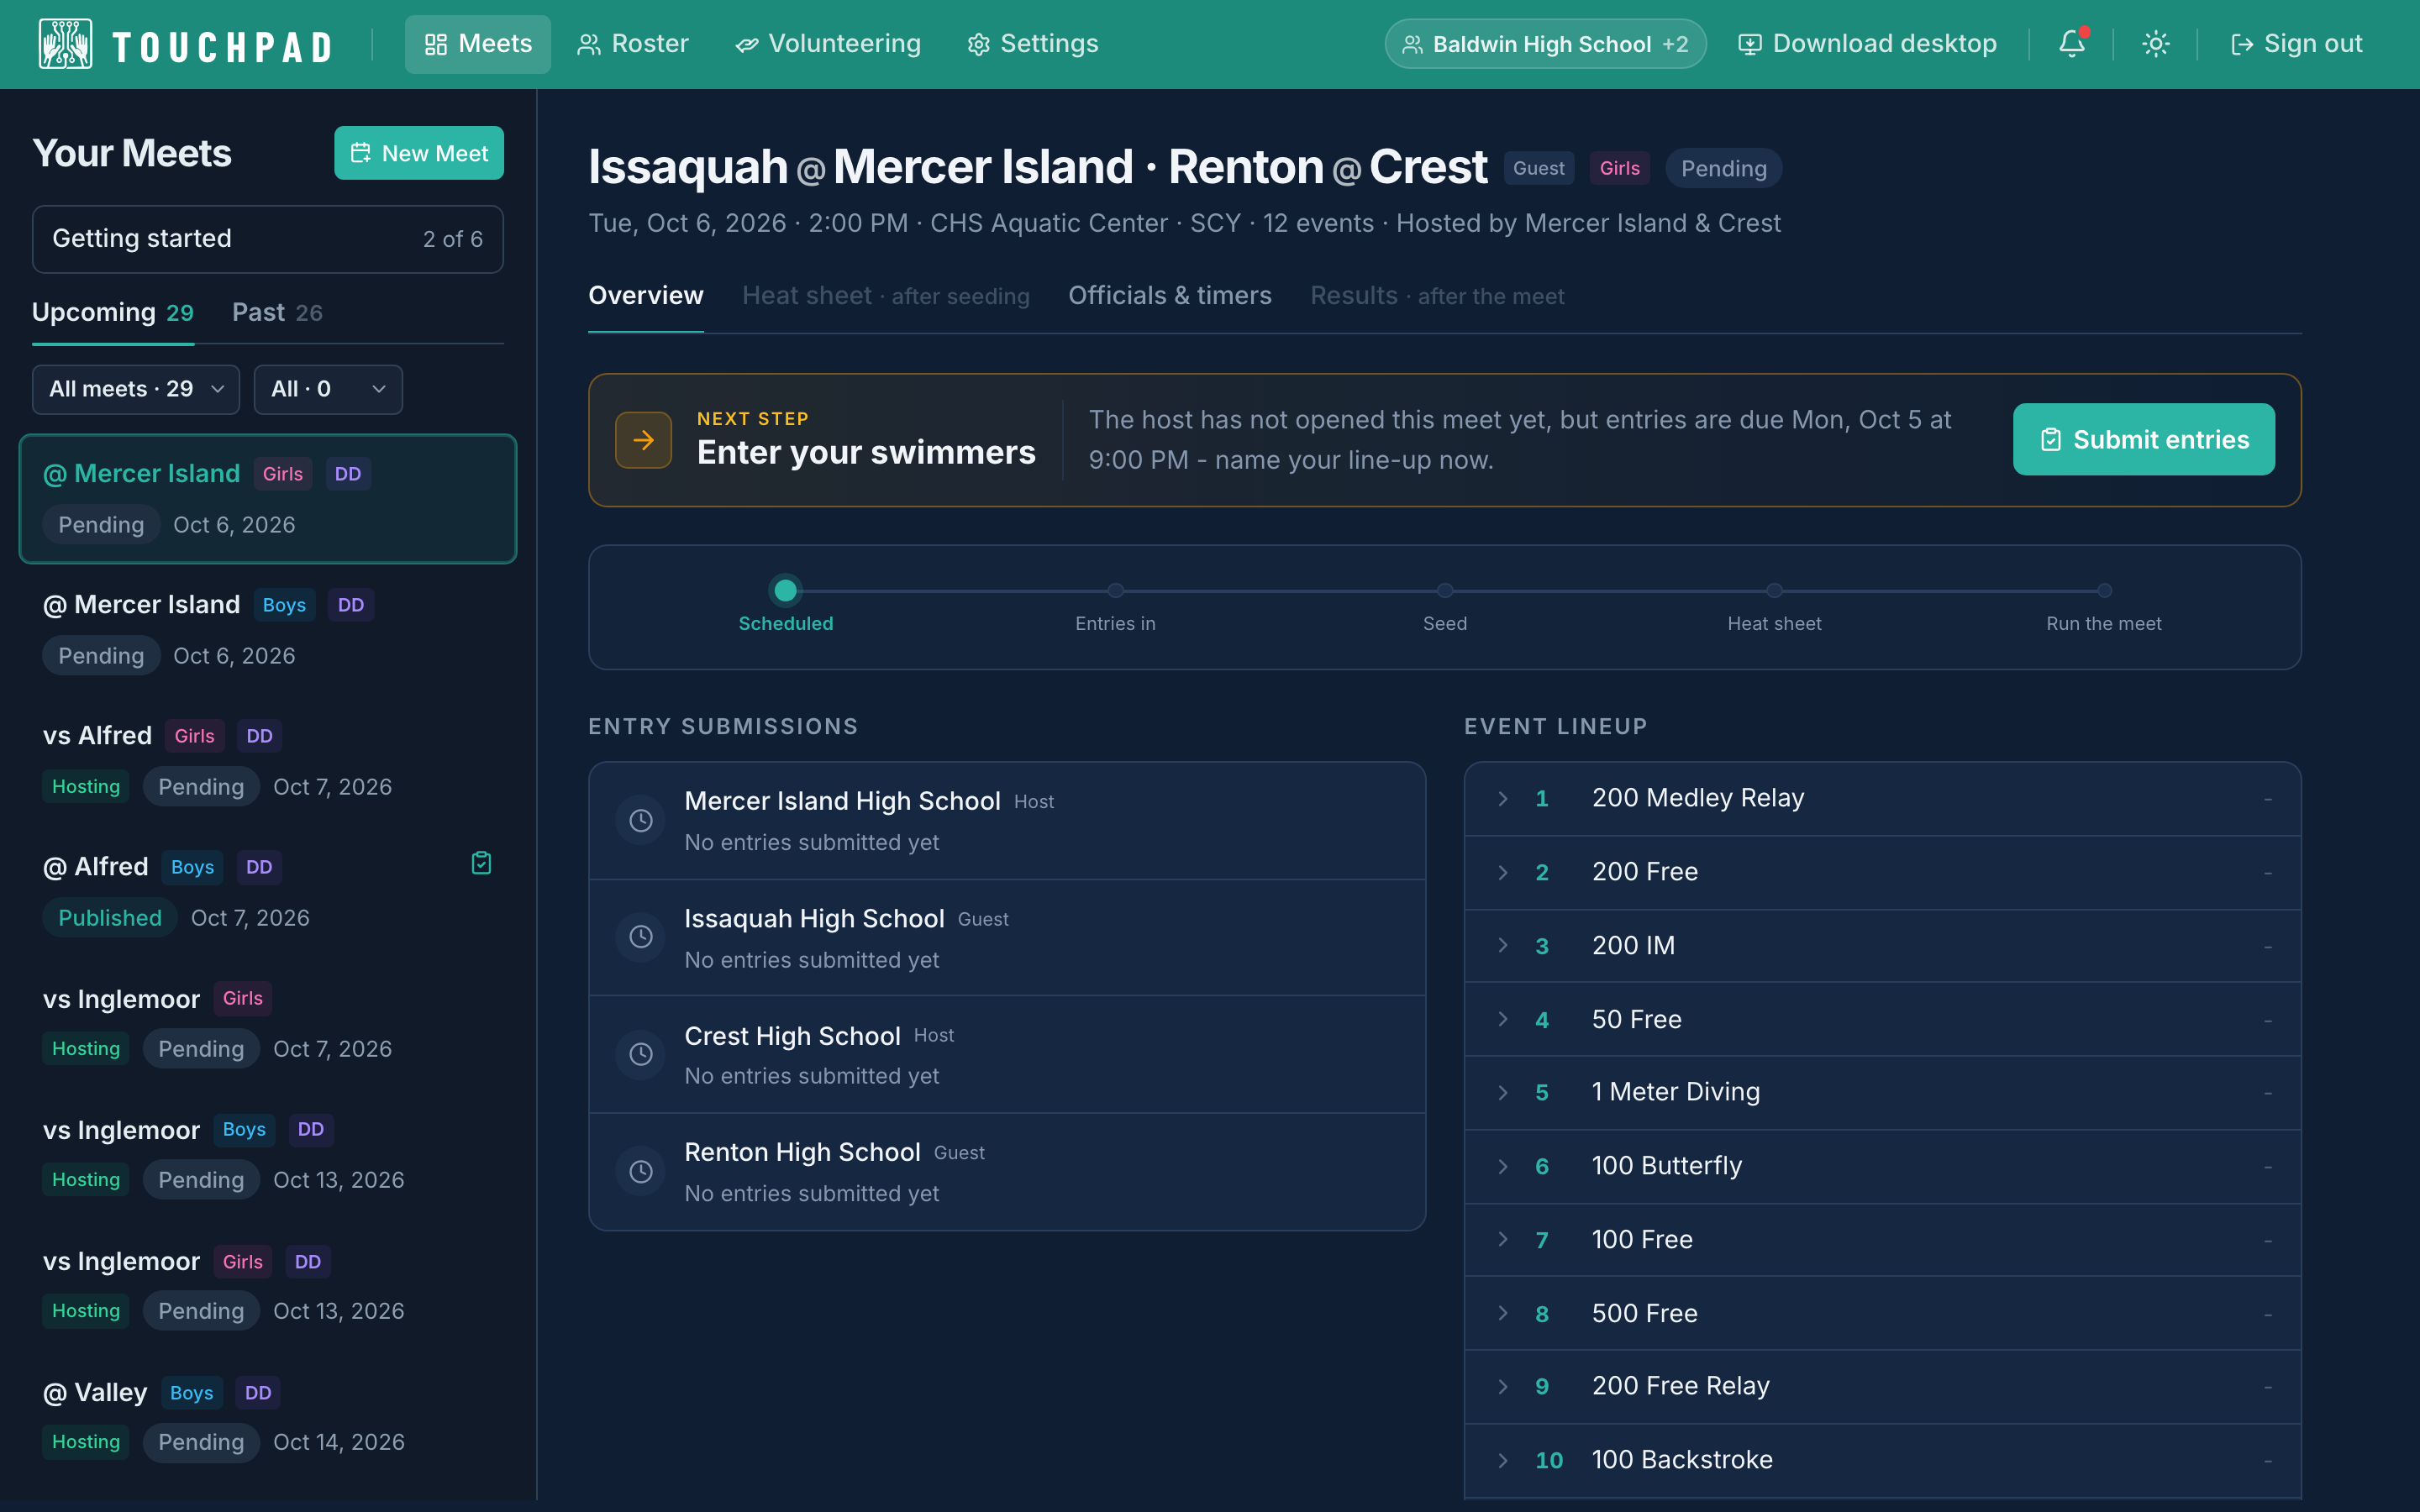Click the Scheduled progress step dot
Screen dimensions: 2420x1512
pyautogui.click(x=786, y=591)
